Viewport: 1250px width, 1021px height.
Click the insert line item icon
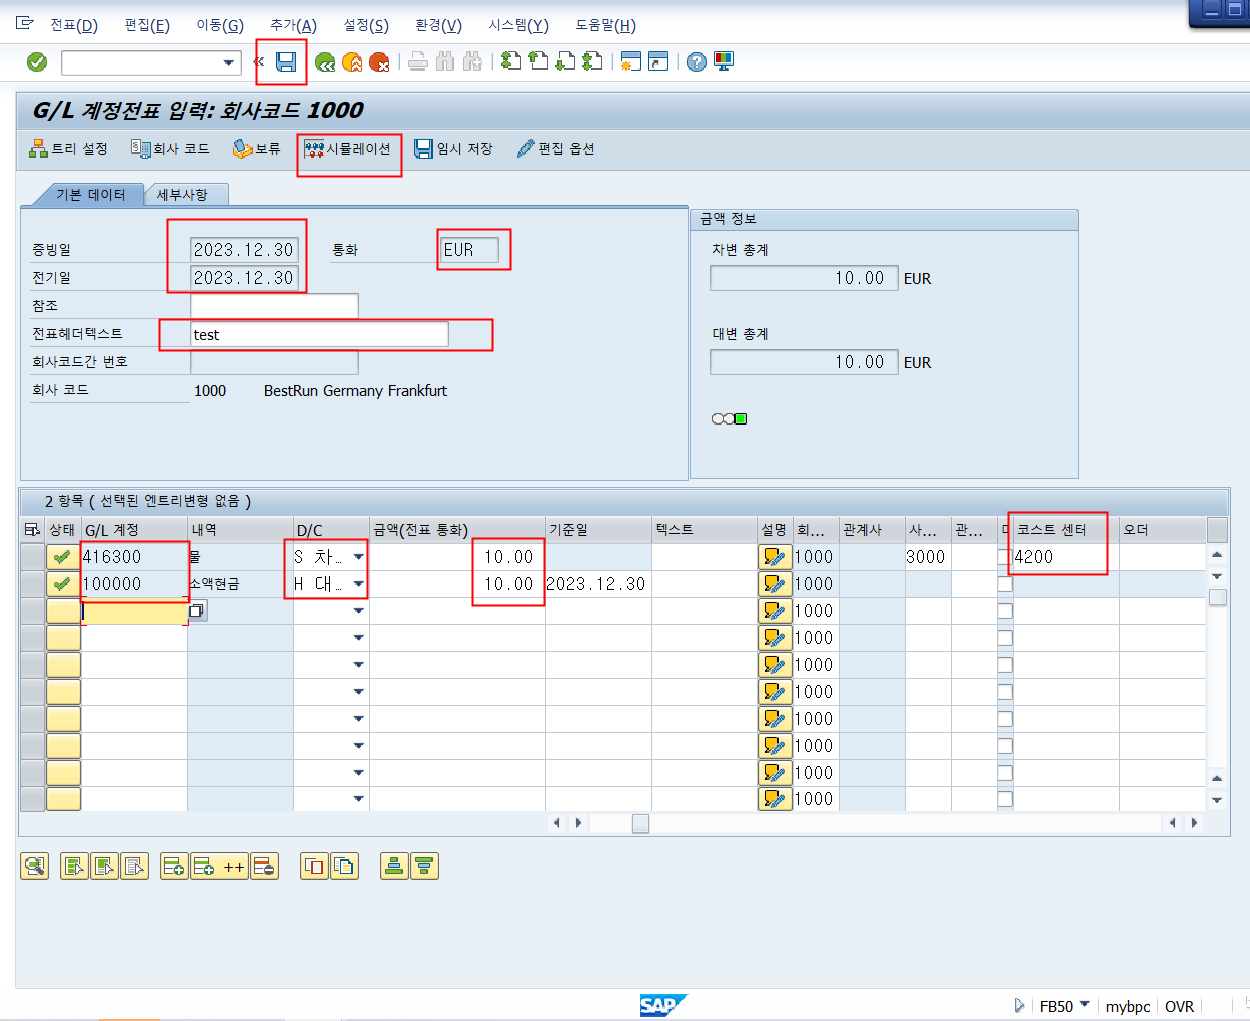coord(174,867)
